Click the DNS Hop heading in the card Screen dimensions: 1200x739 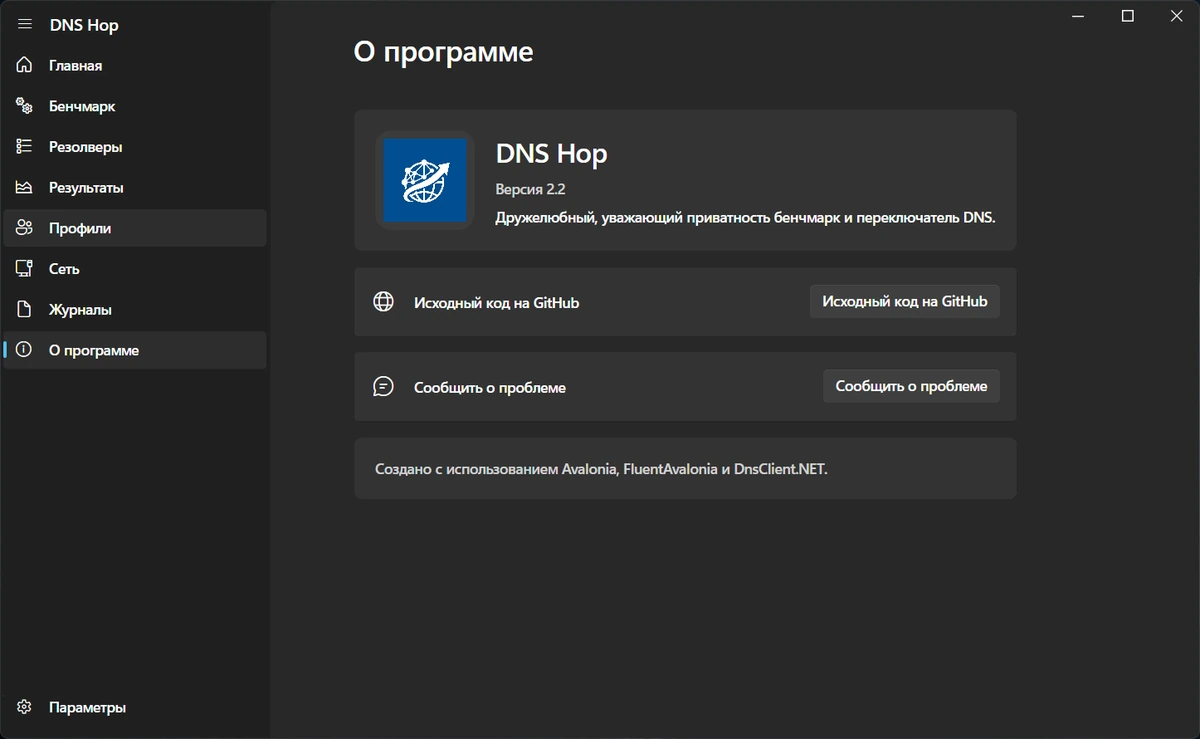(x=551, y=153)
